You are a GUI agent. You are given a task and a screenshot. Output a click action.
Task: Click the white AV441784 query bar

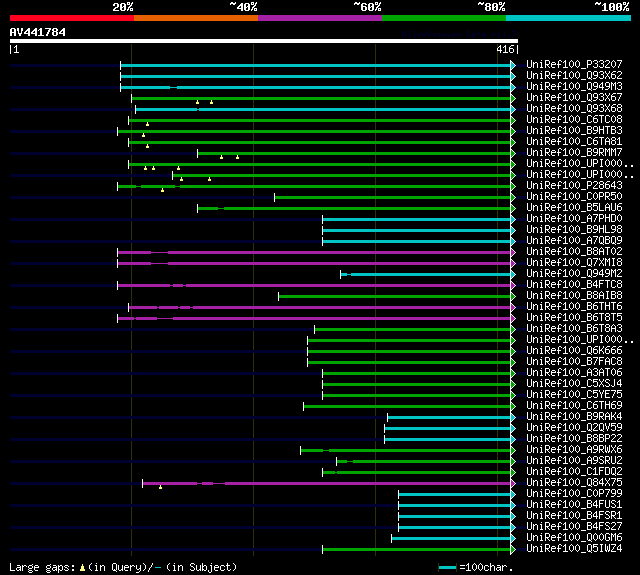264,41
